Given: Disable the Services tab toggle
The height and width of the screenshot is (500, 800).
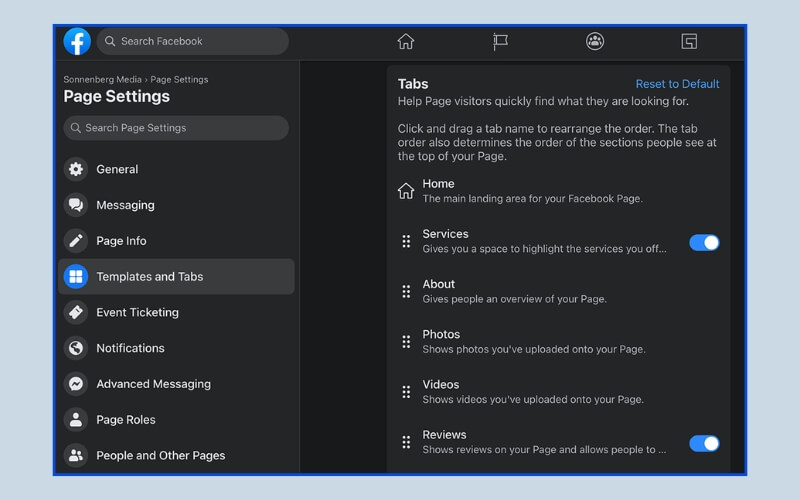Looking at the screenshot, I should 704,242.
